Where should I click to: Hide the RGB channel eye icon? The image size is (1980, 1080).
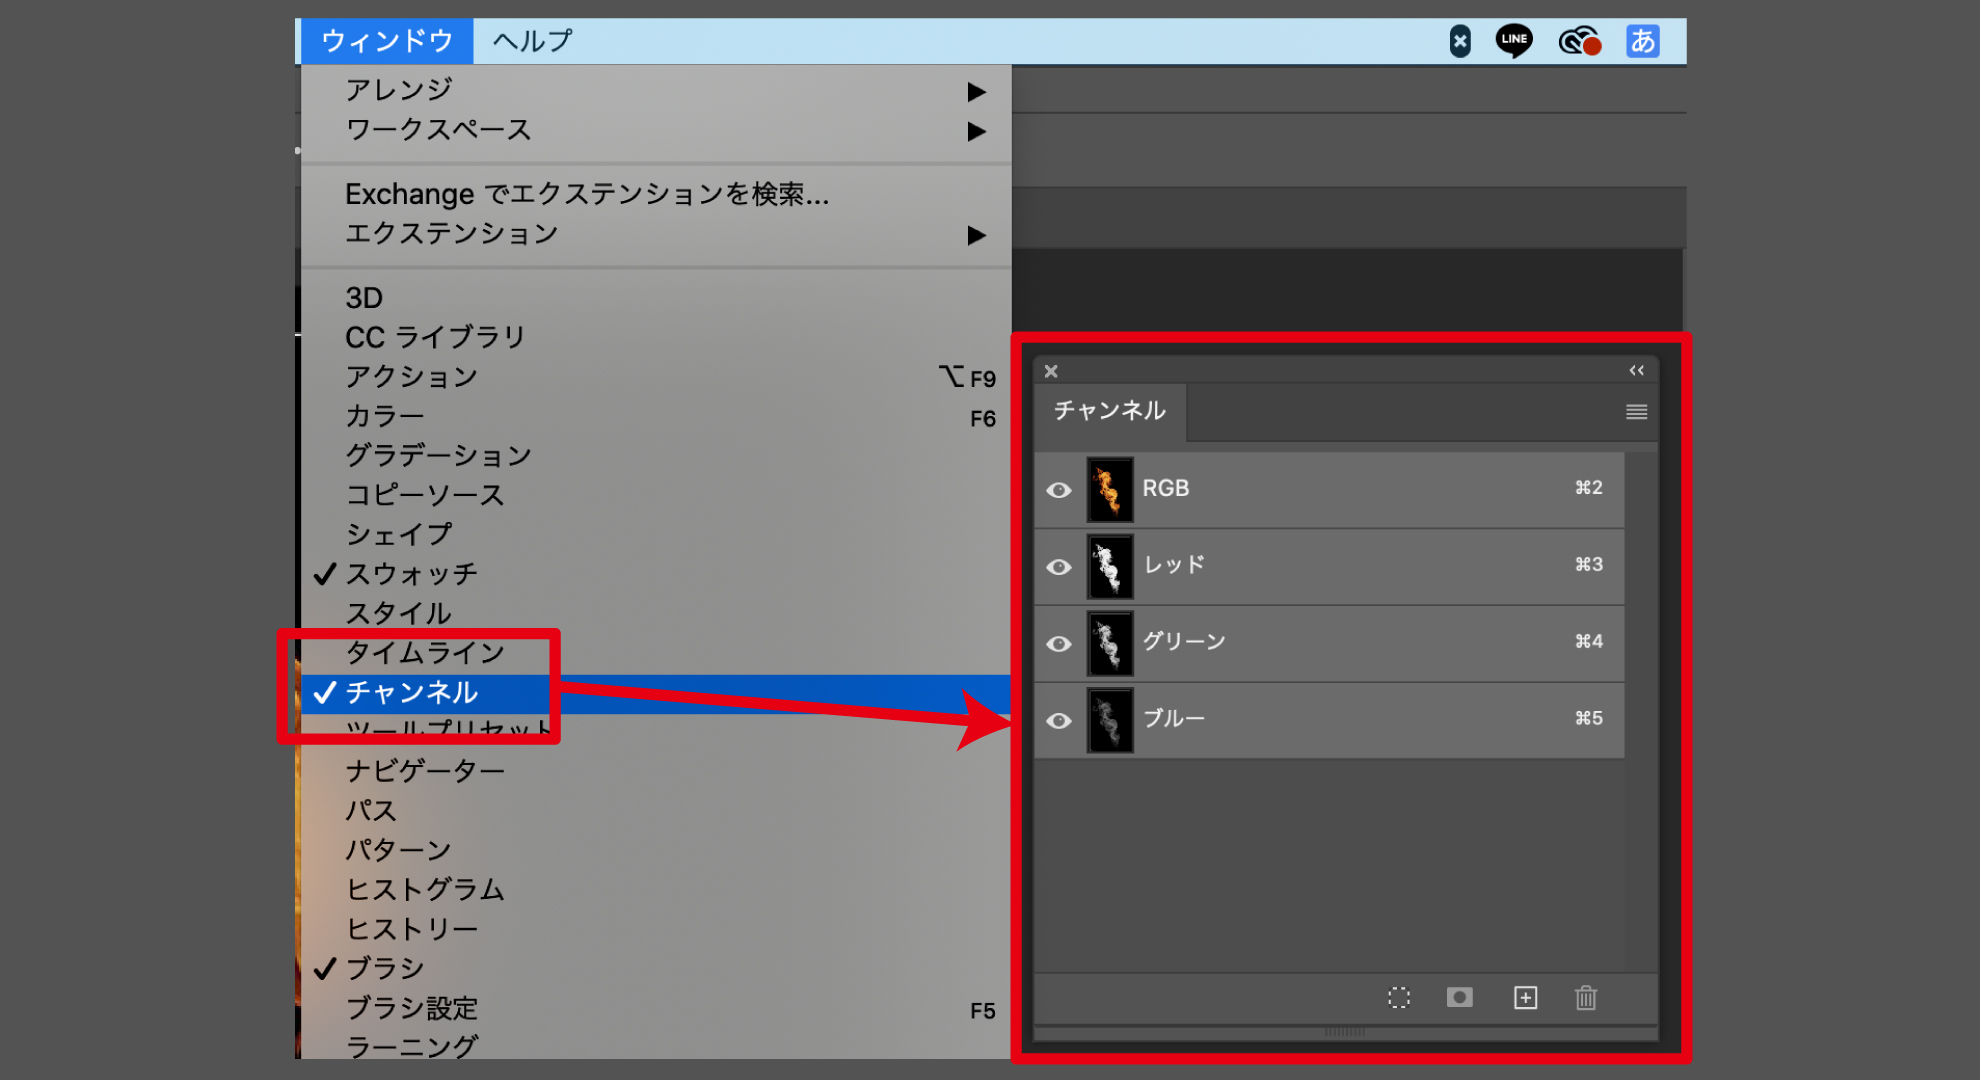pos(1059,490)
